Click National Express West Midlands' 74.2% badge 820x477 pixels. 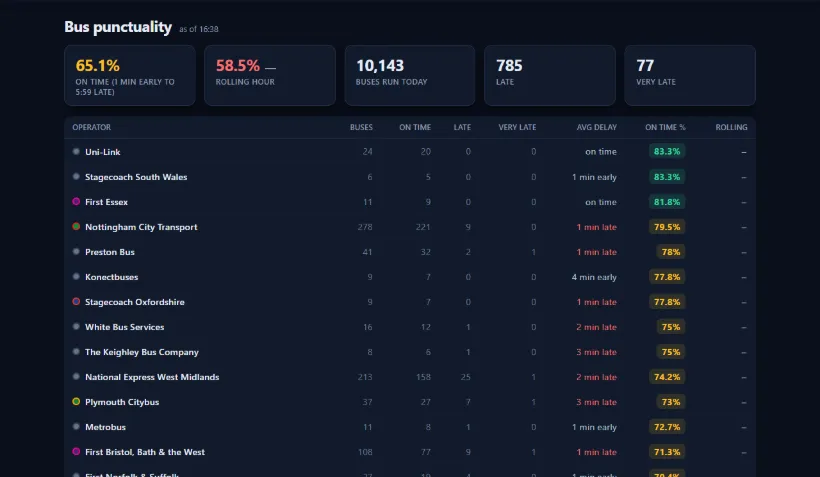(x=667, y=377)
